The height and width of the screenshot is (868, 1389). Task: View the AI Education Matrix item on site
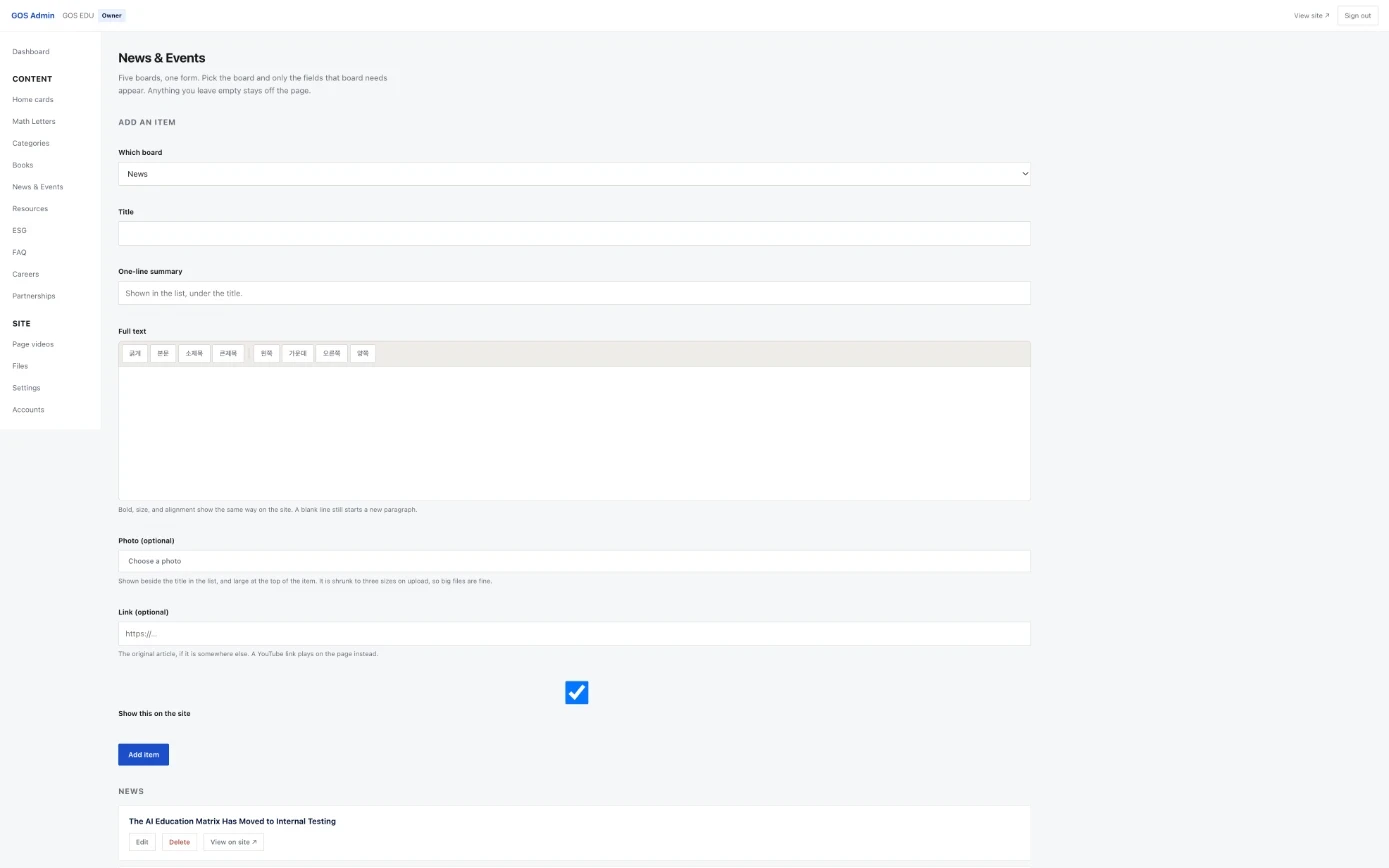pos(233,842)
